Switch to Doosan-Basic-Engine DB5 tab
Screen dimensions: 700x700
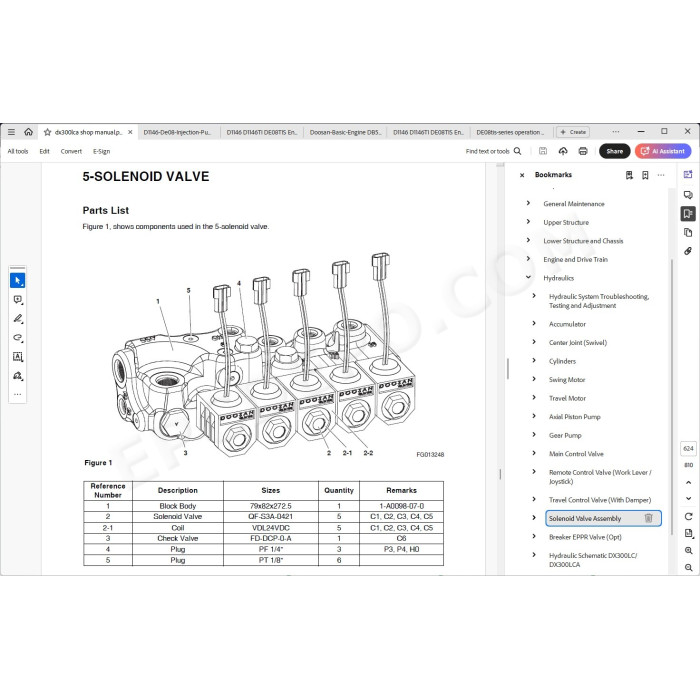pyautogui.click(x=345, y=132)
